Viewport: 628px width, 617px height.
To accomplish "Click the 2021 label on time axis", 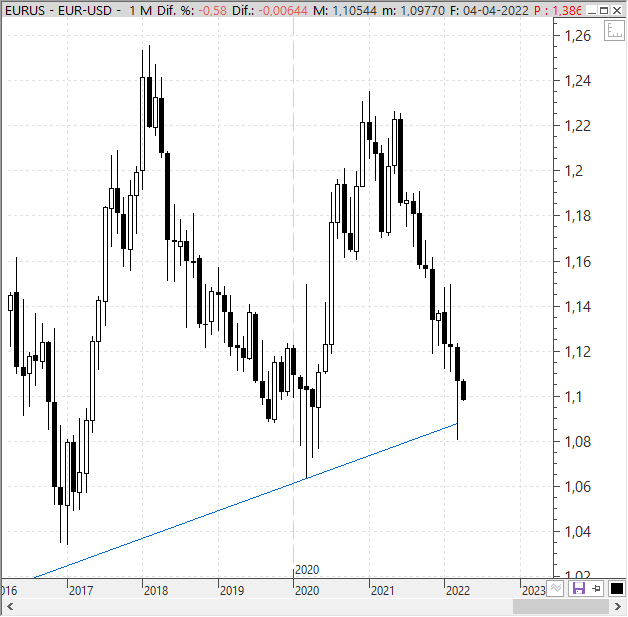I will coord(382,591).
